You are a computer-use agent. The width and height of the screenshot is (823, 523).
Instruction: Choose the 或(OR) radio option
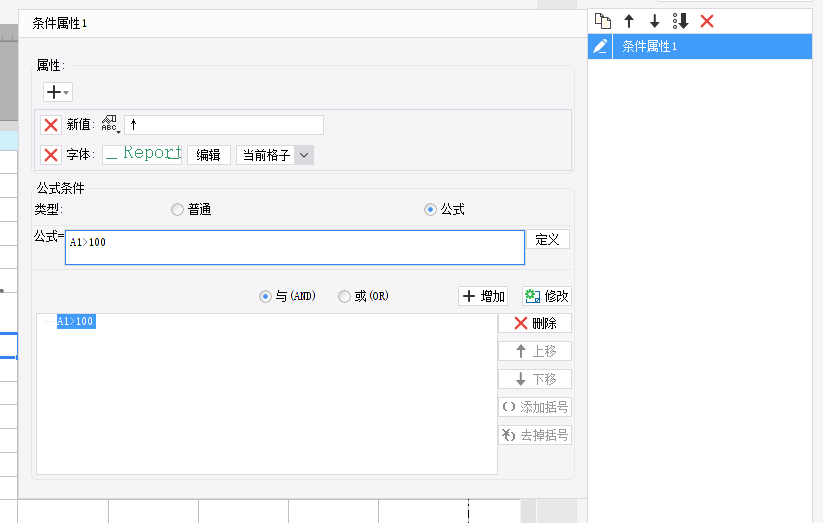click(x=344, y=296)
